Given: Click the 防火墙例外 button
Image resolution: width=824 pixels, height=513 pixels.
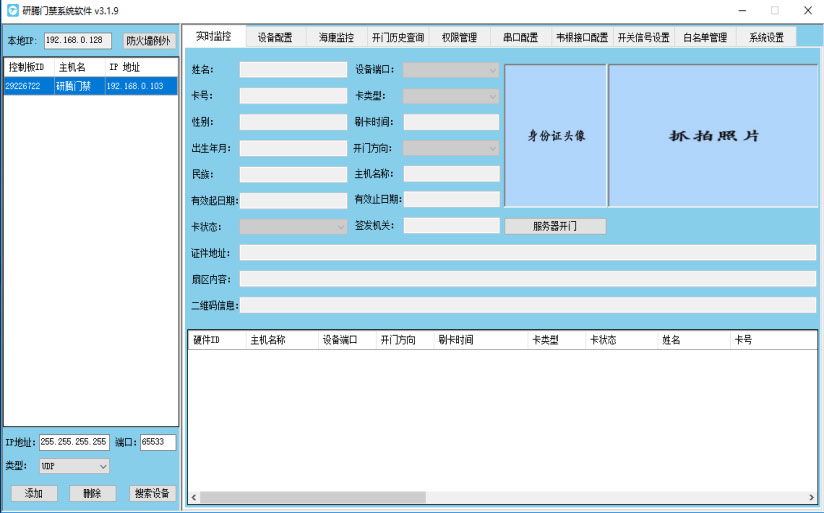Looking at the screenshot, I should tap(149, 41).
